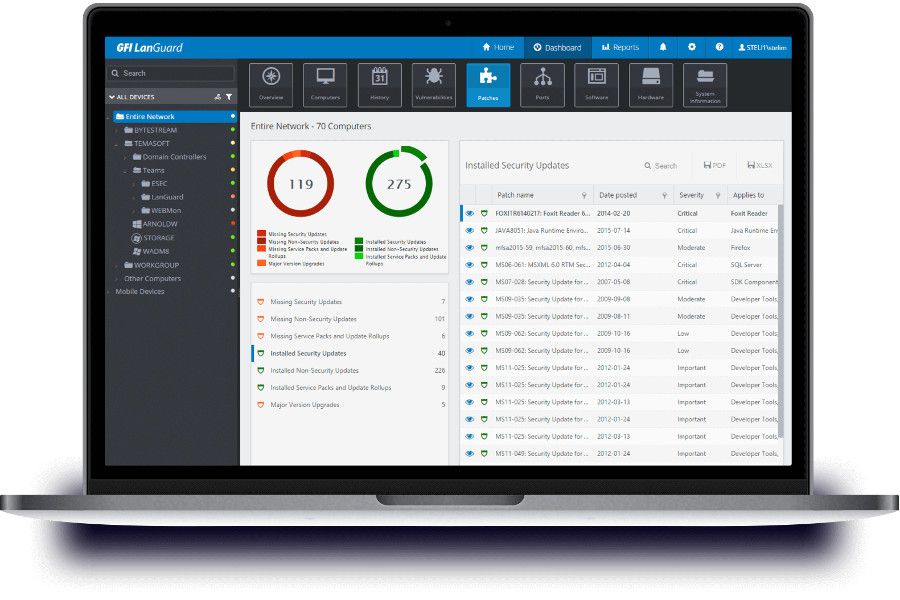Viewport: 900px width, 600px height.
Task: Click the green 275 installed updates donut chart
Action: pos(399,181)
